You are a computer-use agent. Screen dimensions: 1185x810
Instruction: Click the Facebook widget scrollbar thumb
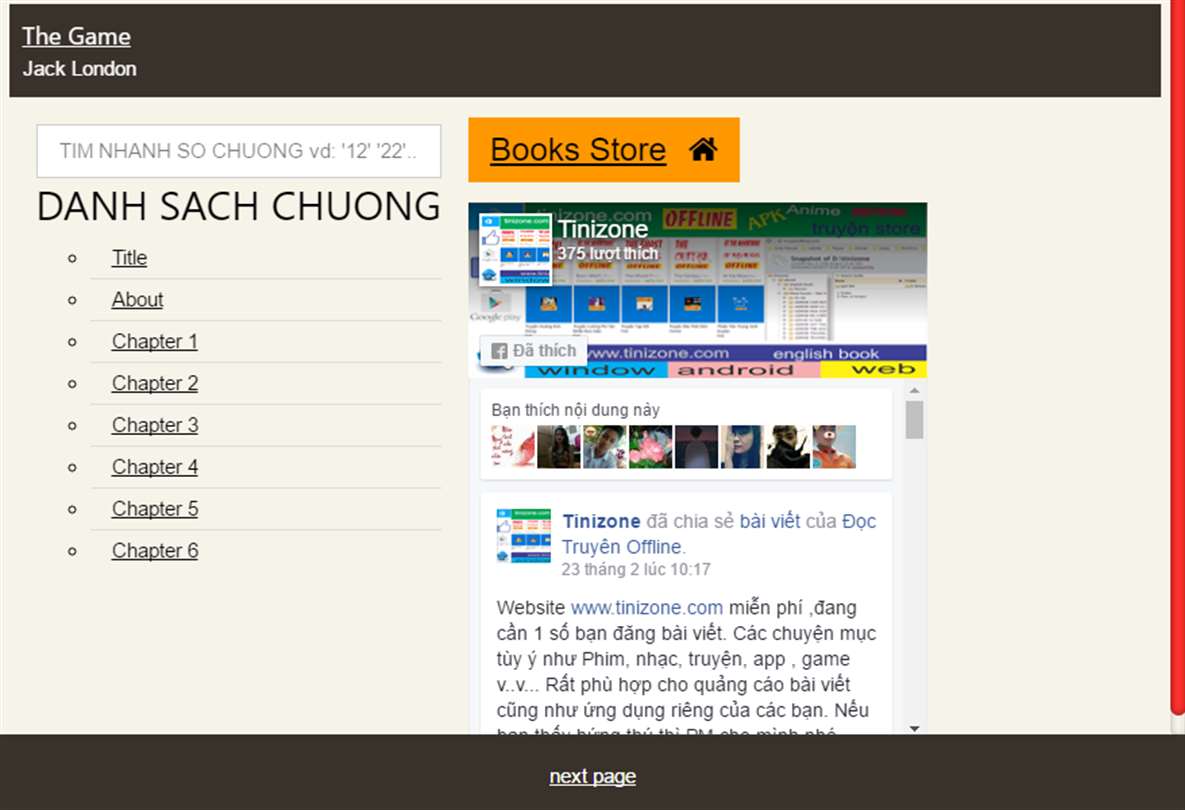(914, 420)
